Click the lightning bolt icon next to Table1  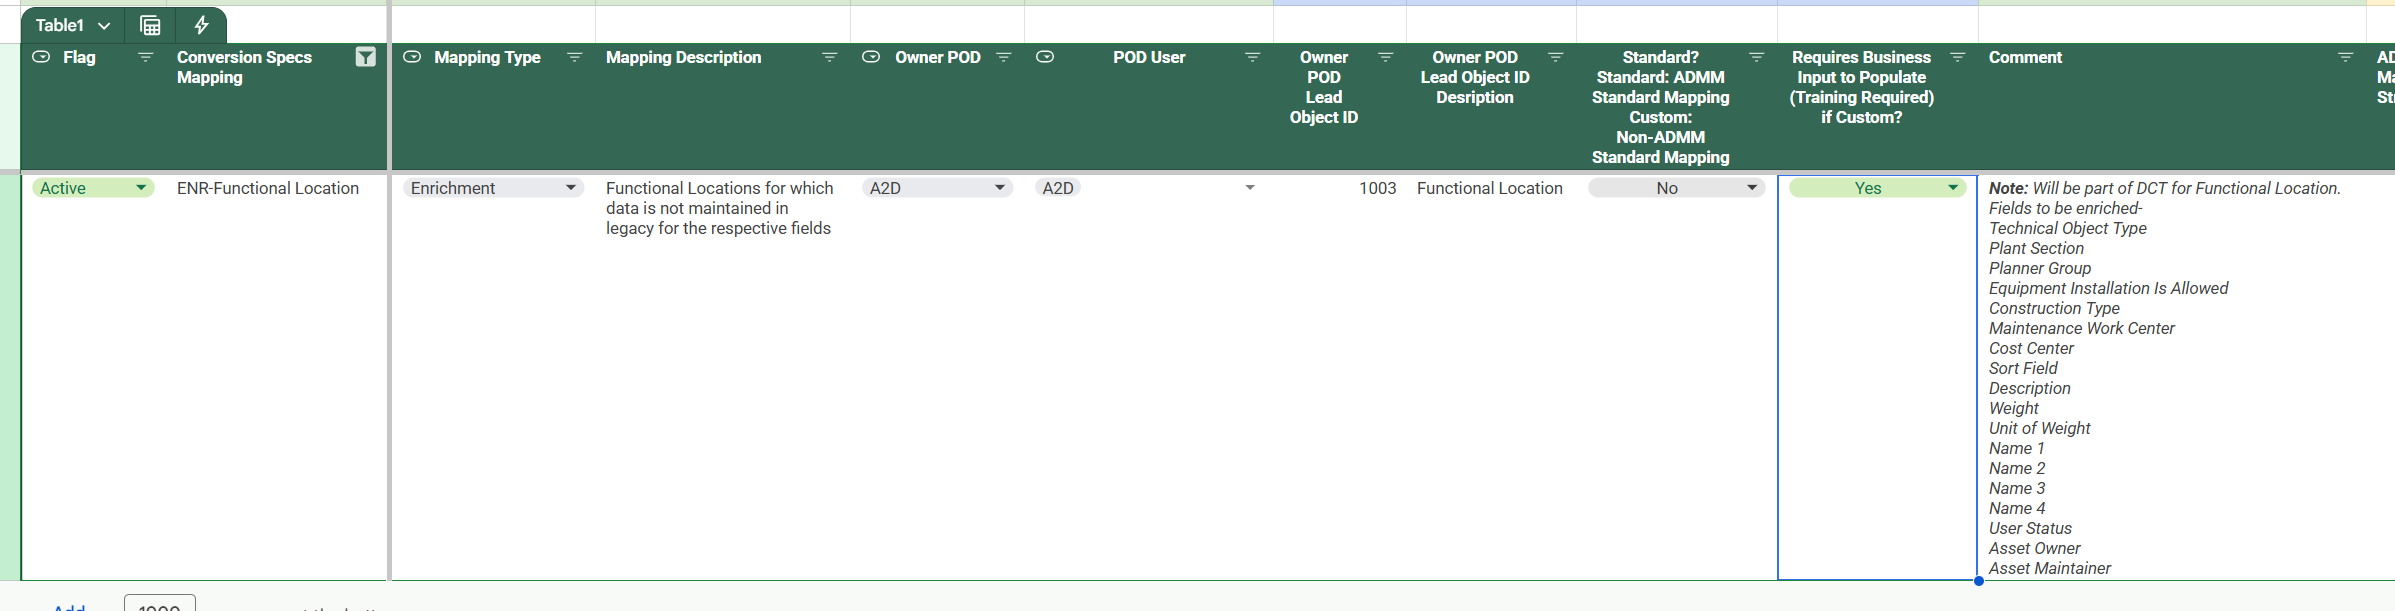(201, 26)
